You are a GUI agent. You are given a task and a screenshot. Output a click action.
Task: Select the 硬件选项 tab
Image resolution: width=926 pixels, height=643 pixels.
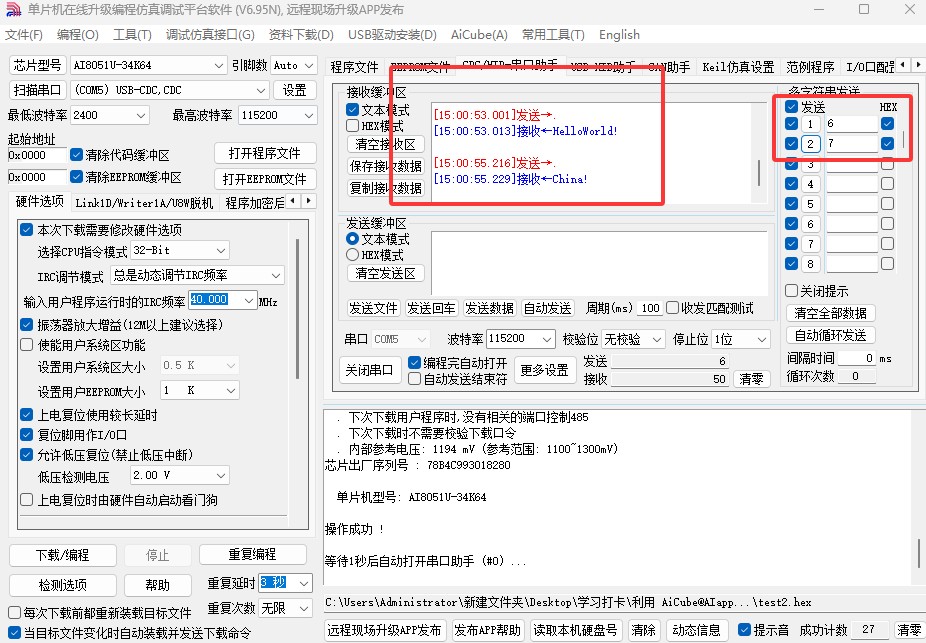pyautogui.click(x=39, y=201)
